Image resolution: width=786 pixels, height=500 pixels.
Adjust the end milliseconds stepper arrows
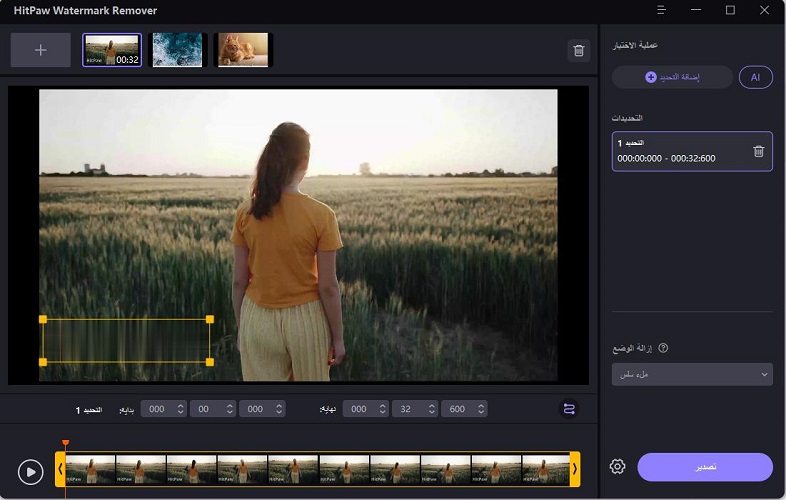click(481, 409)
